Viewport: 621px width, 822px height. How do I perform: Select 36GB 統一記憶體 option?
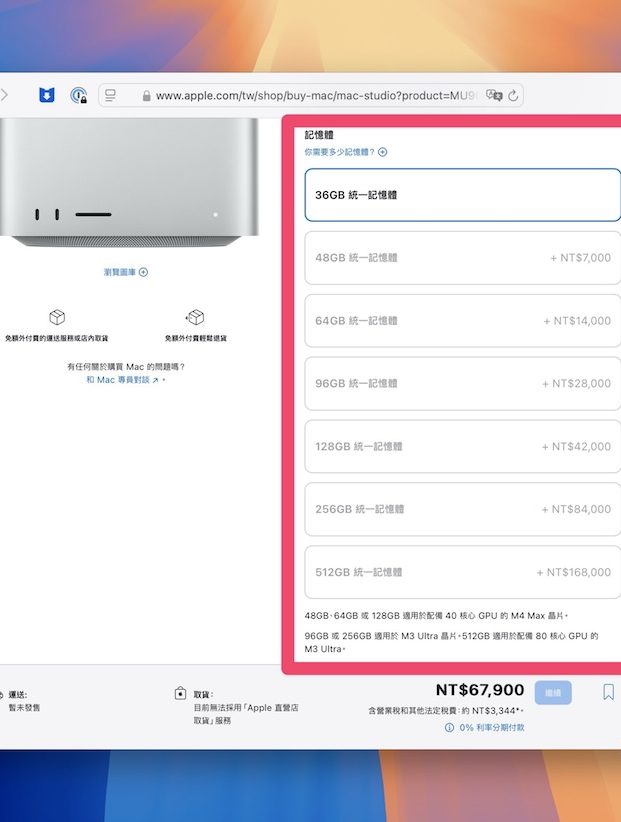[462, 195]
